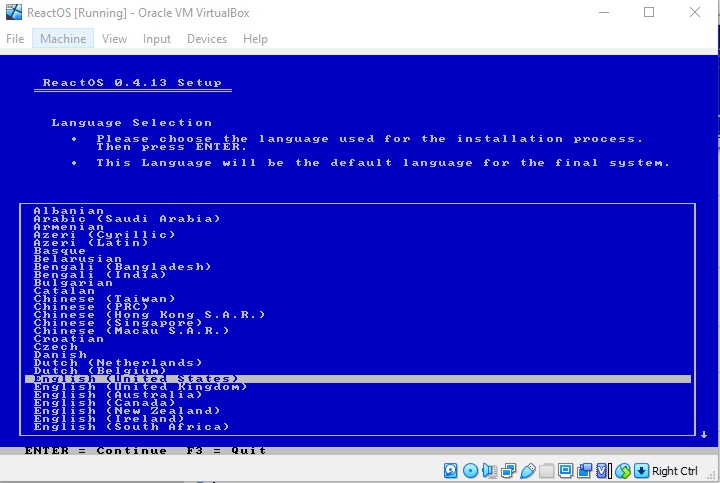720x483 pixels.
Task: Select 'Azeri (Latin)' in the list
Action: [358, 243]
